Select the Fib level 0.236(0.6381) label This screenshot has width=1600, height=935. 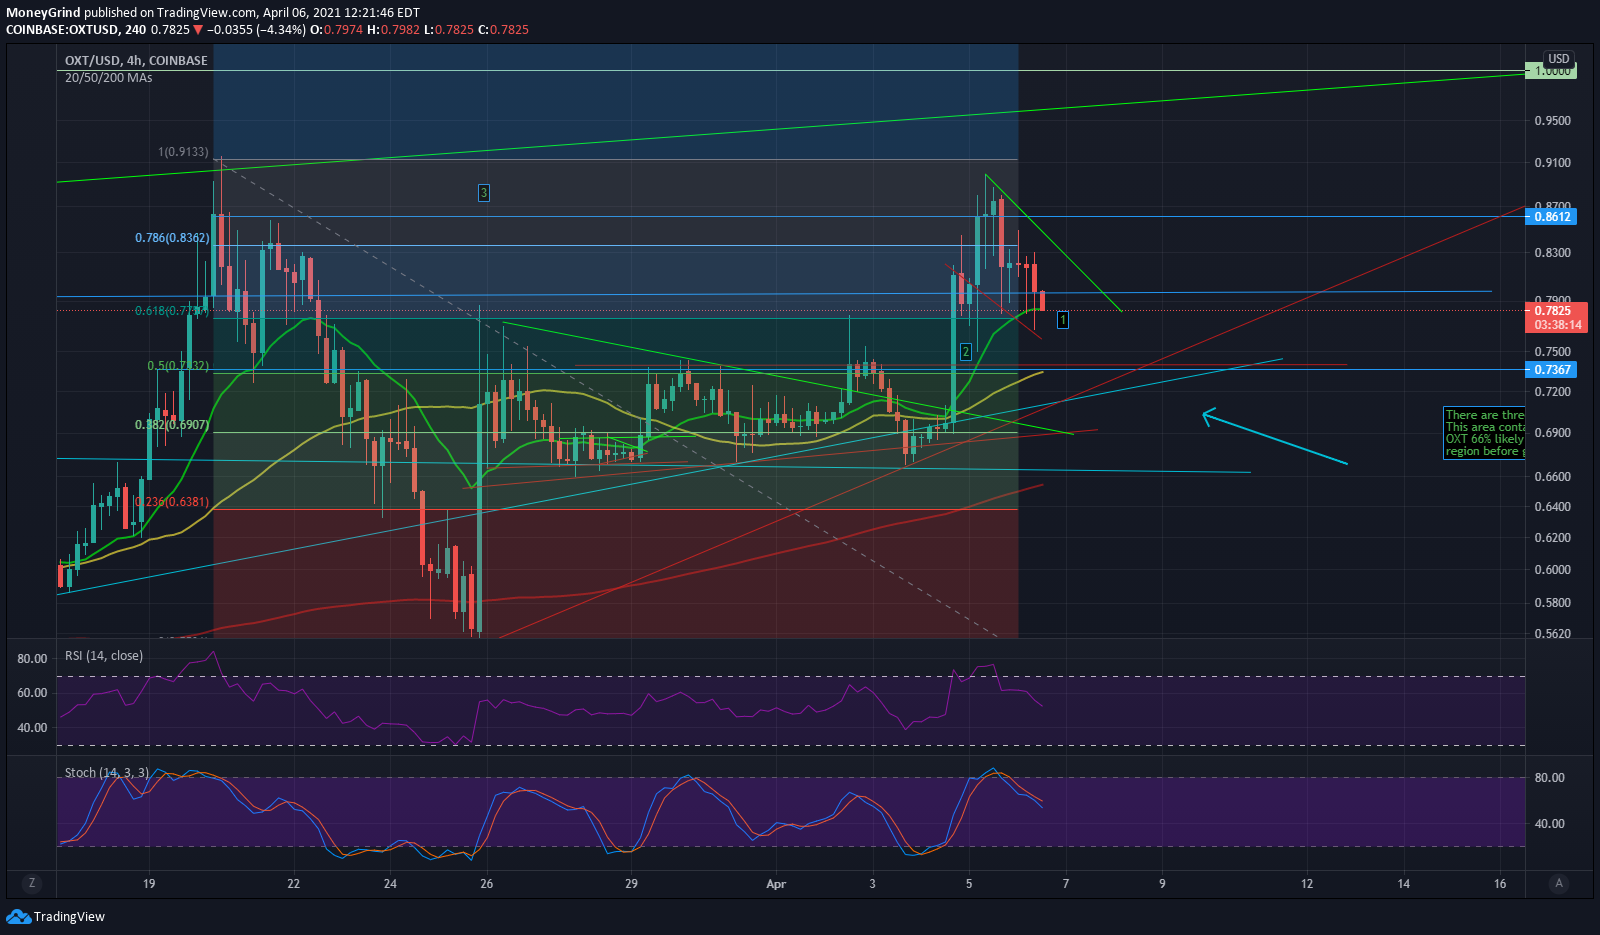pos(172,502)
